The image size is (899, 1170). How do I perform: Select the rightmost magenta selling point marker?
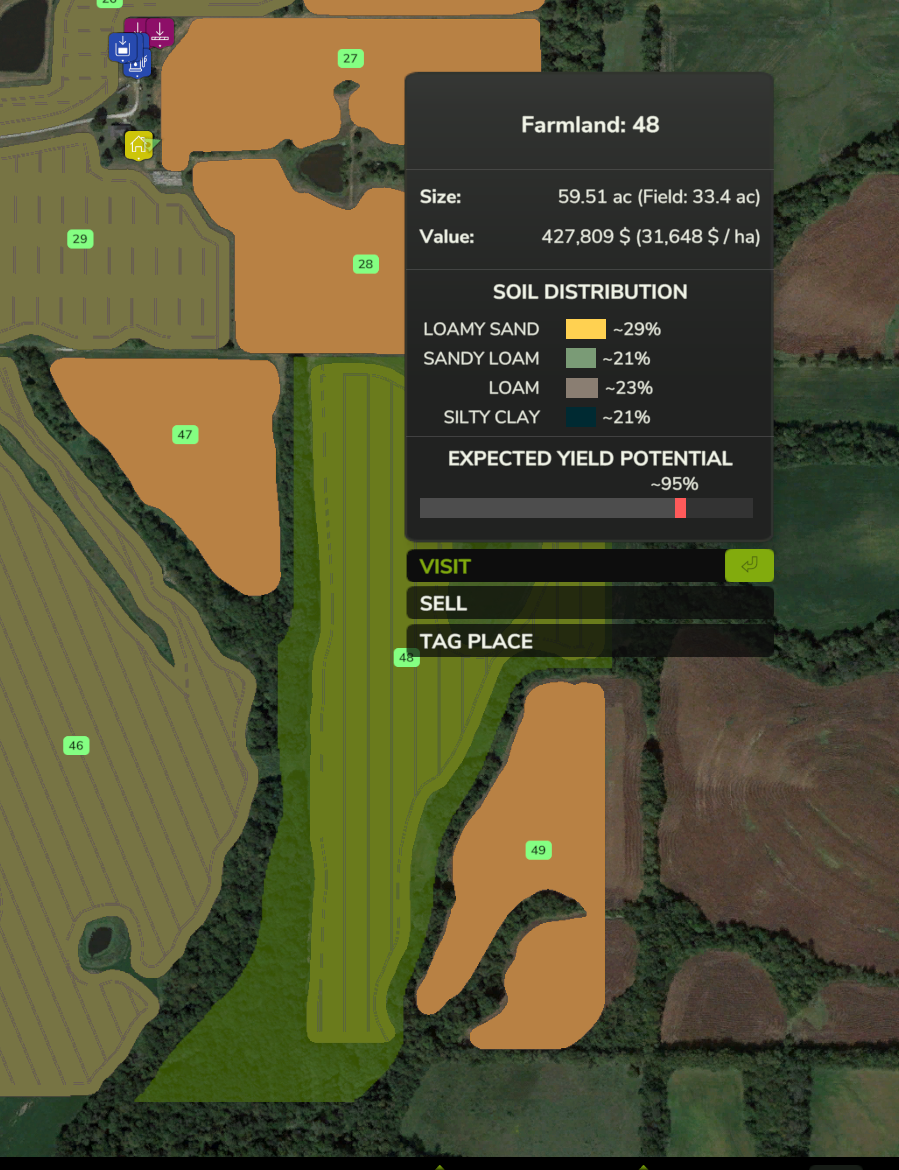160,30
